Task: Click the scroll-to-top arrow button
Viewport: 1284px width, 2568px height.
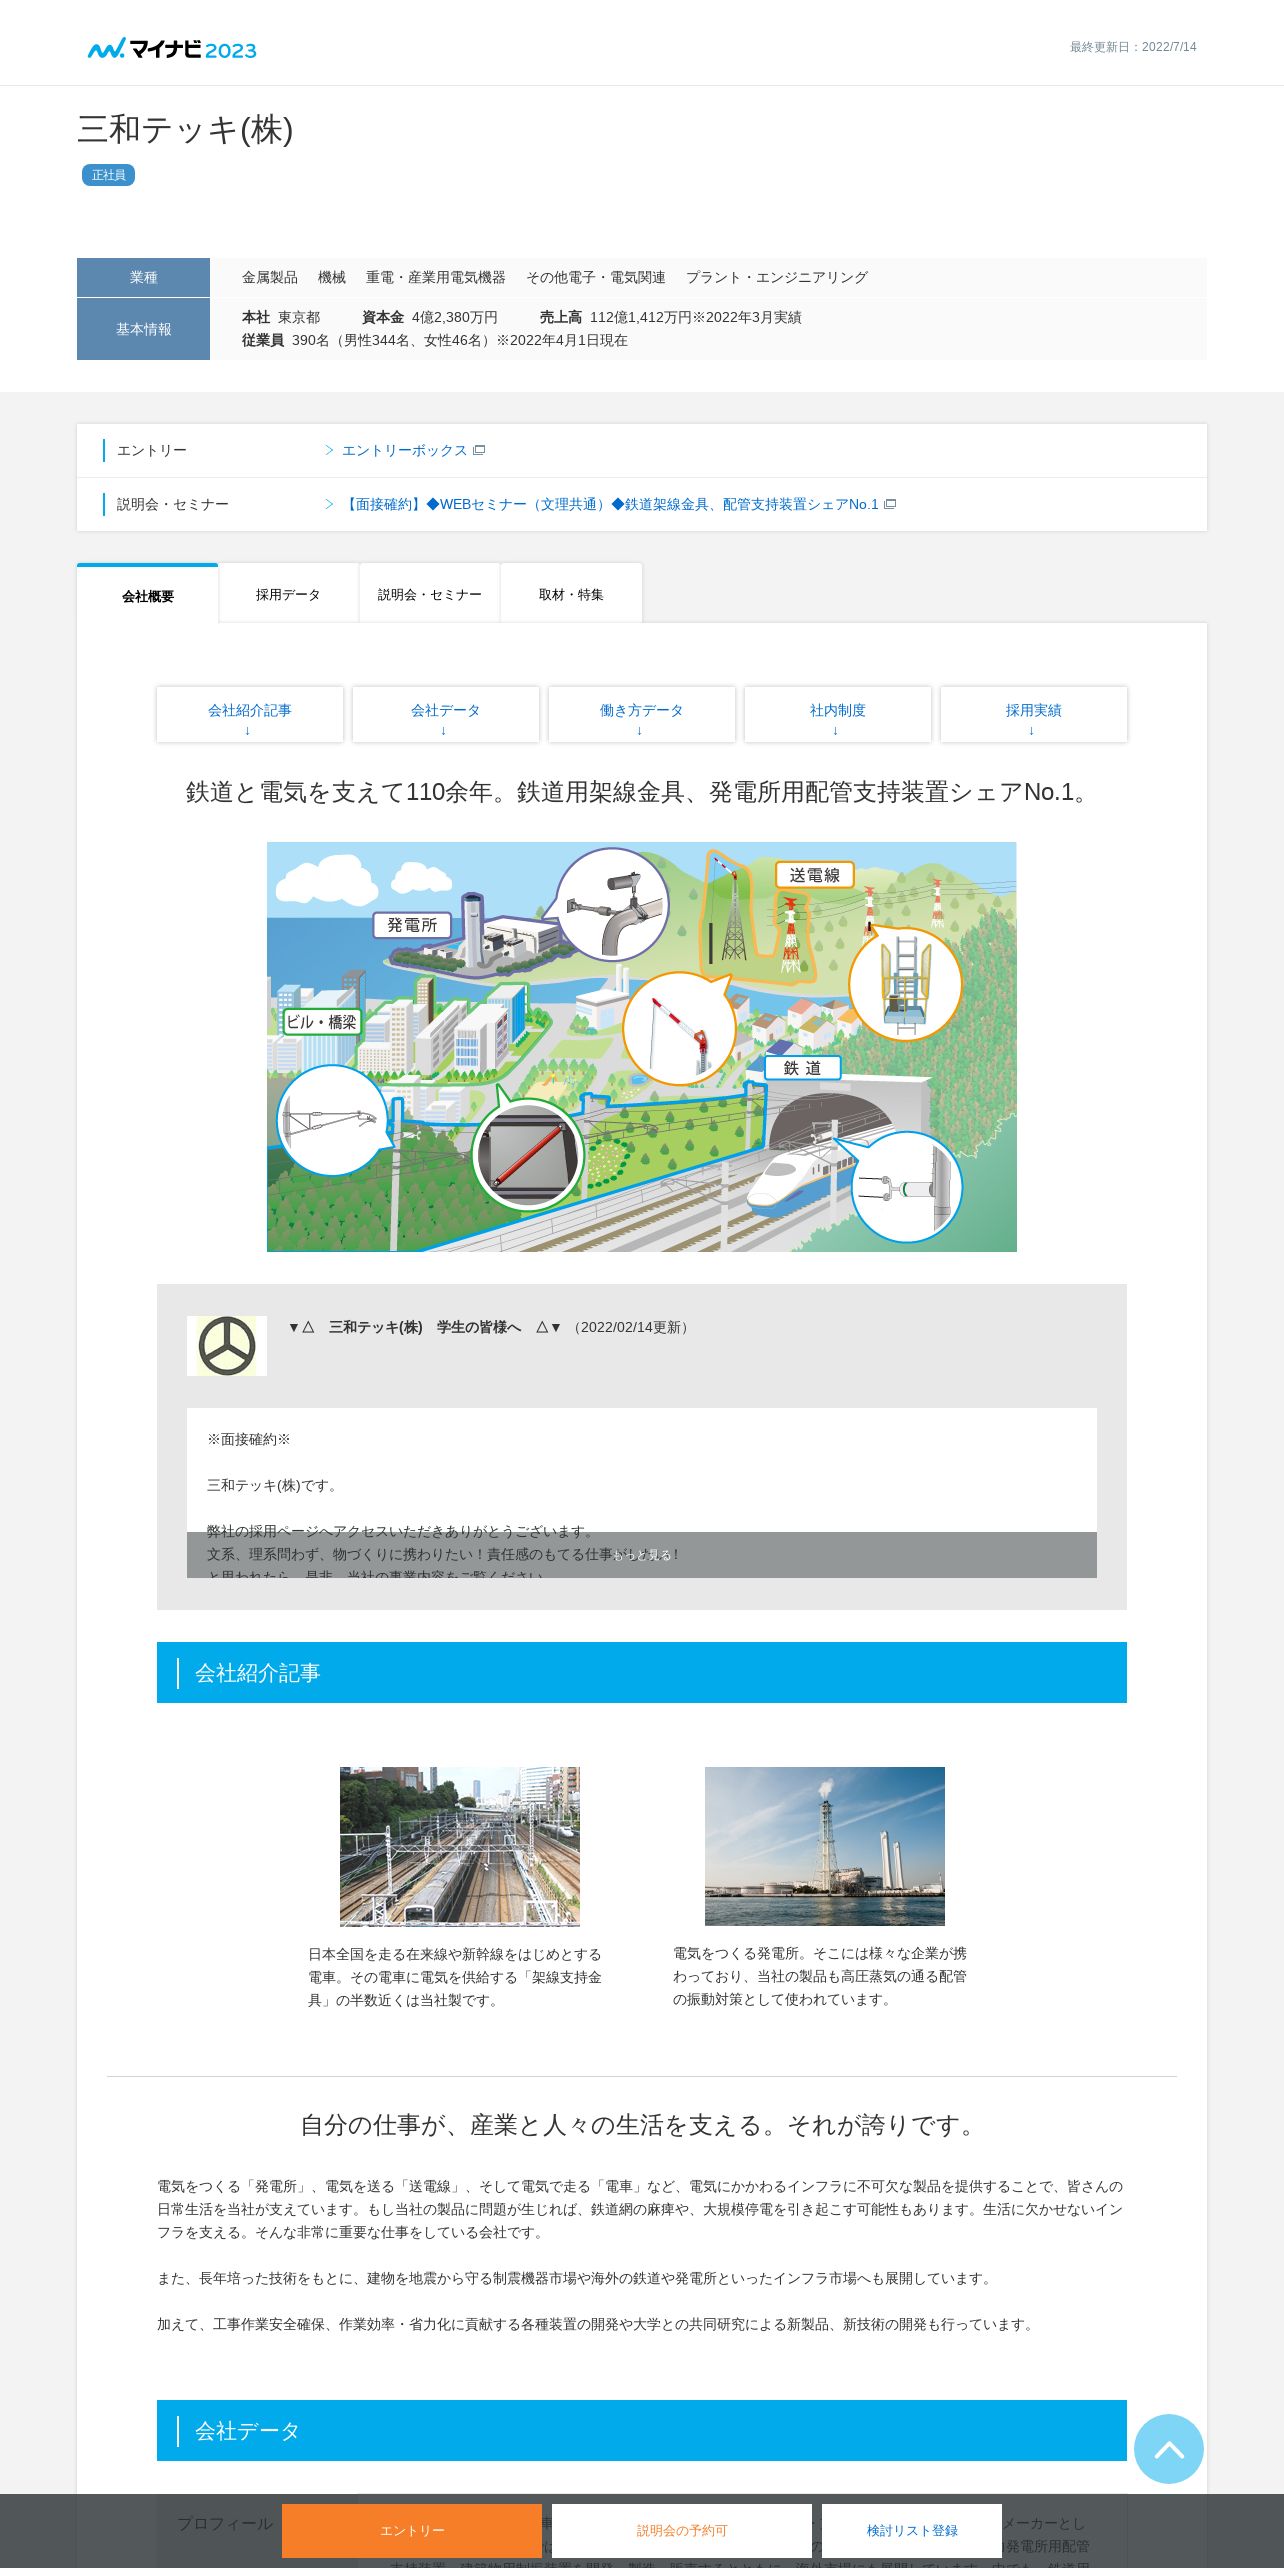Action: point(1168,2449)
